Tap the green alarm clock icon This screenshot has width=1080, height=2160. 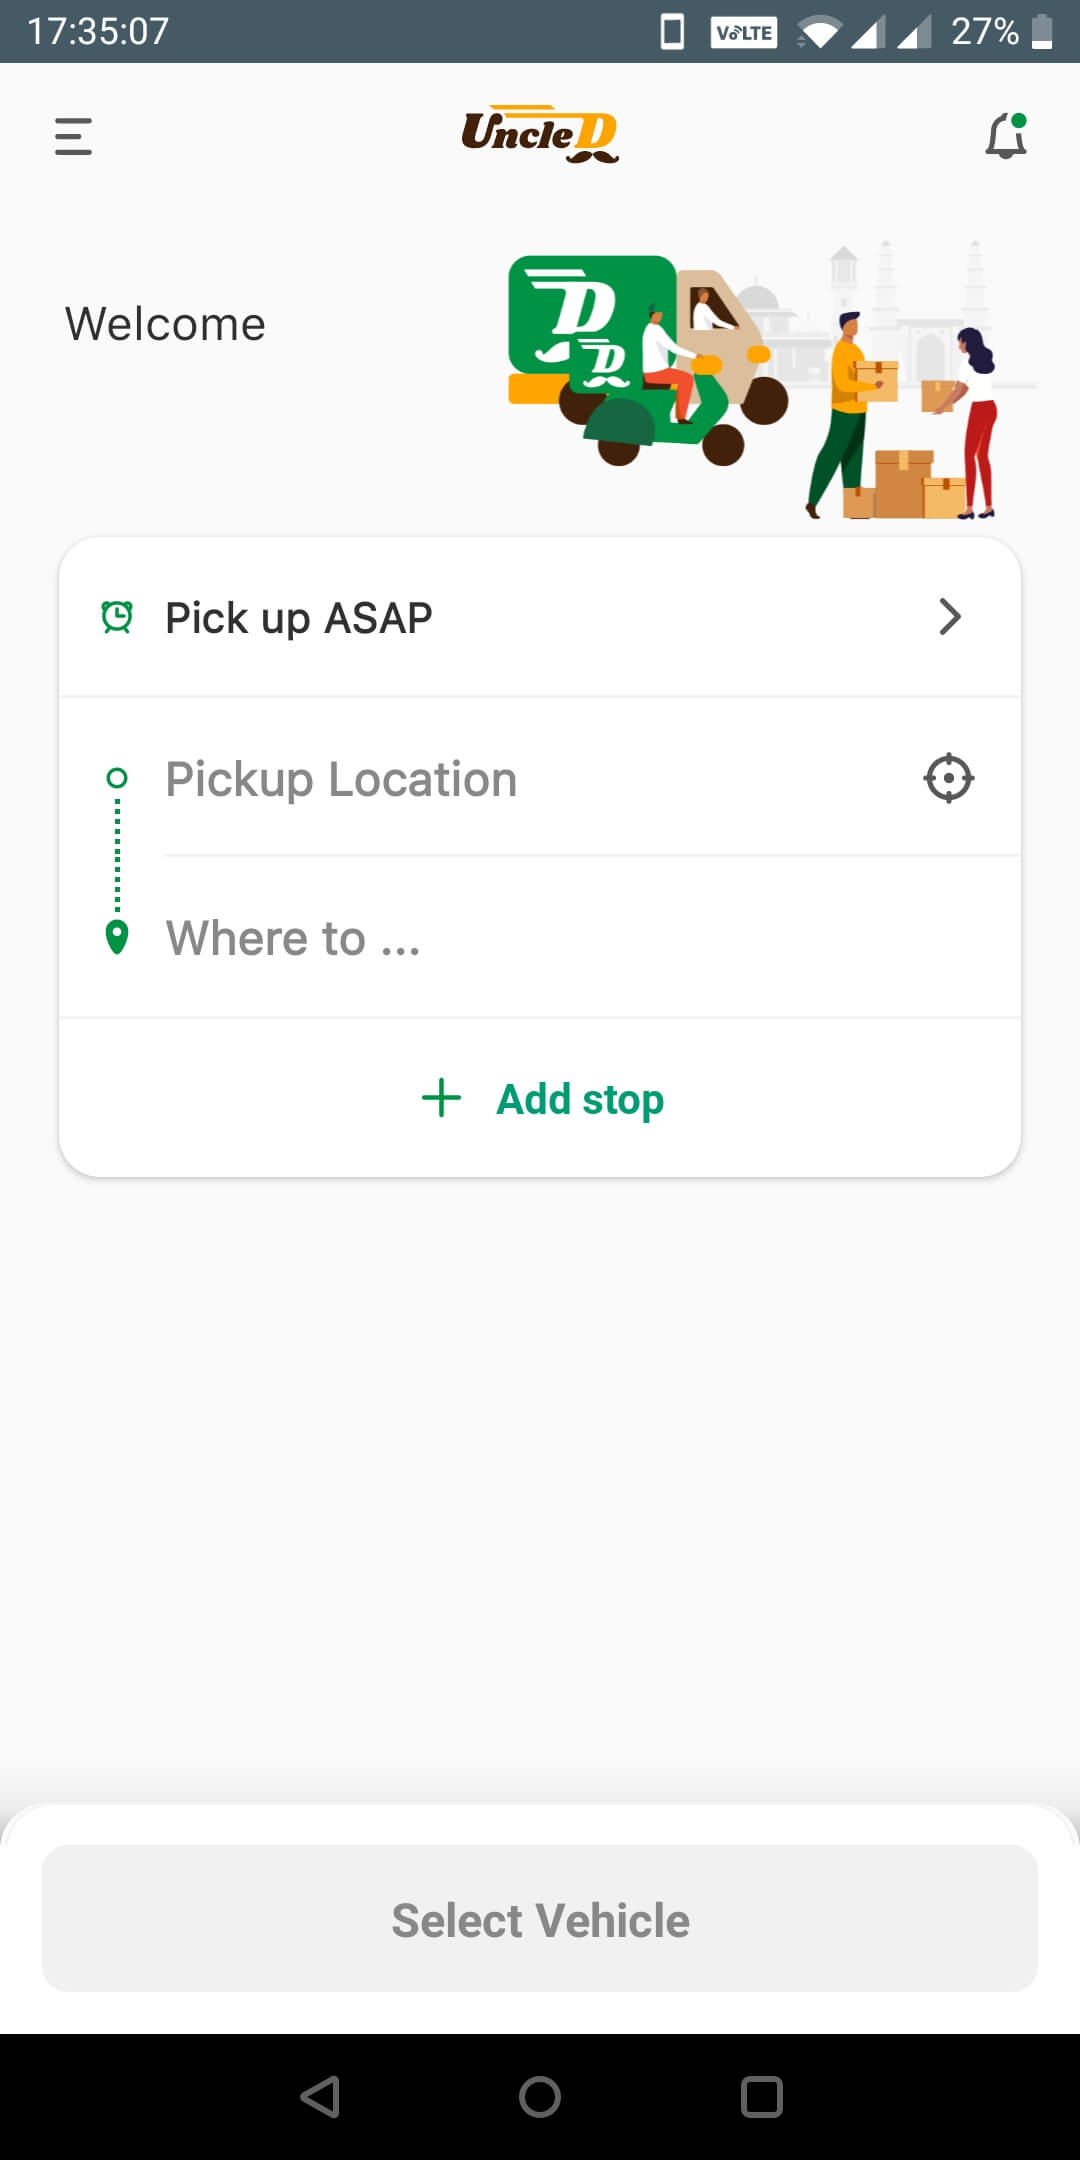click(117, 617)
